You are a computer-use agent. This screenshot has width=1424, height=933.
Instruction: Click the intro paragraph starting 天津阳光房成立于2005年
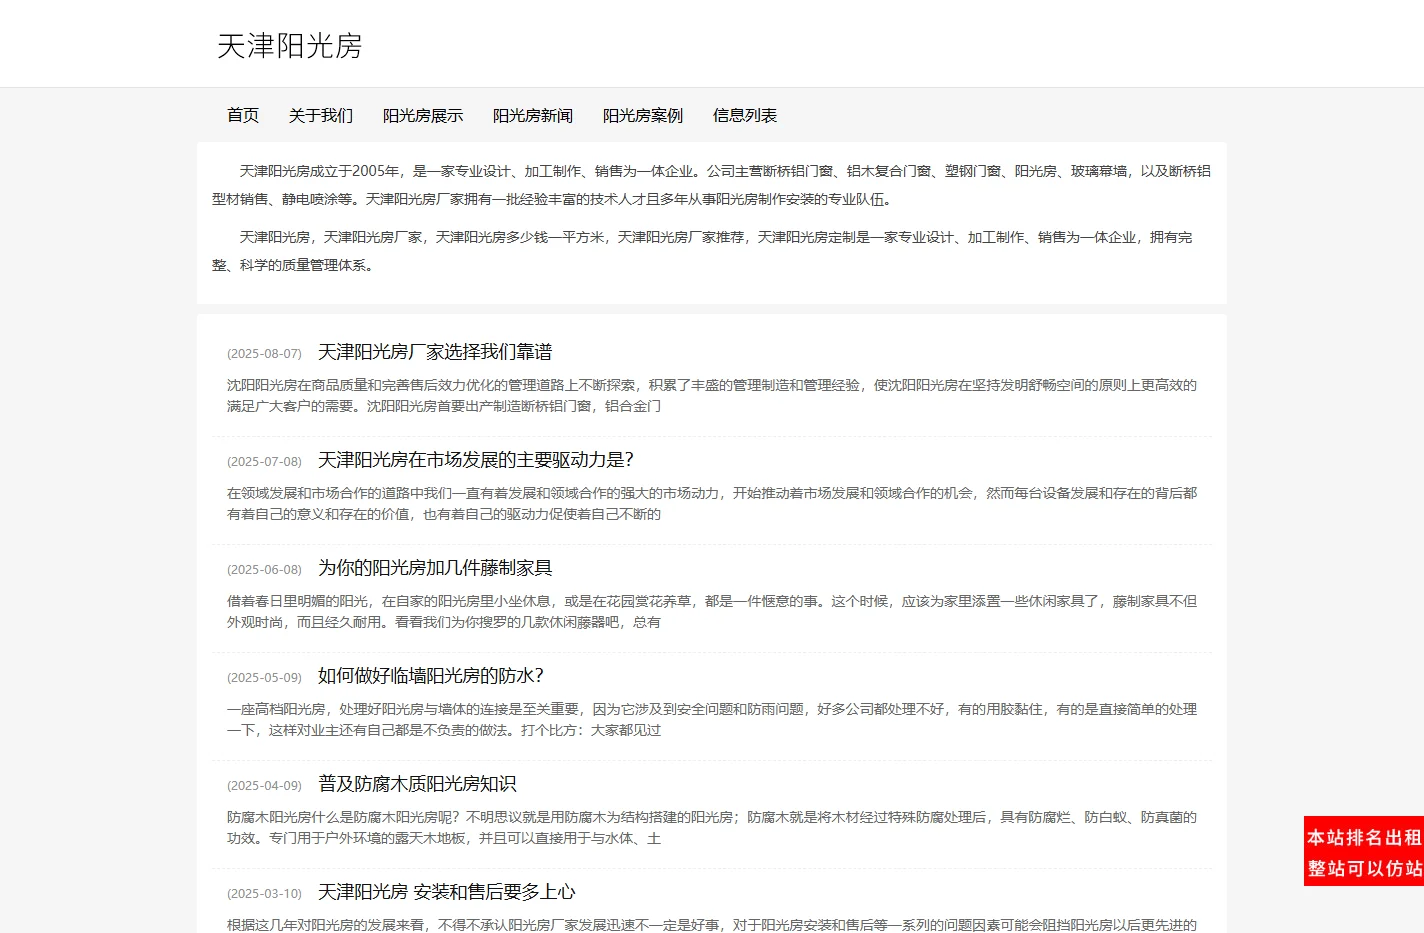click(711, 185)
